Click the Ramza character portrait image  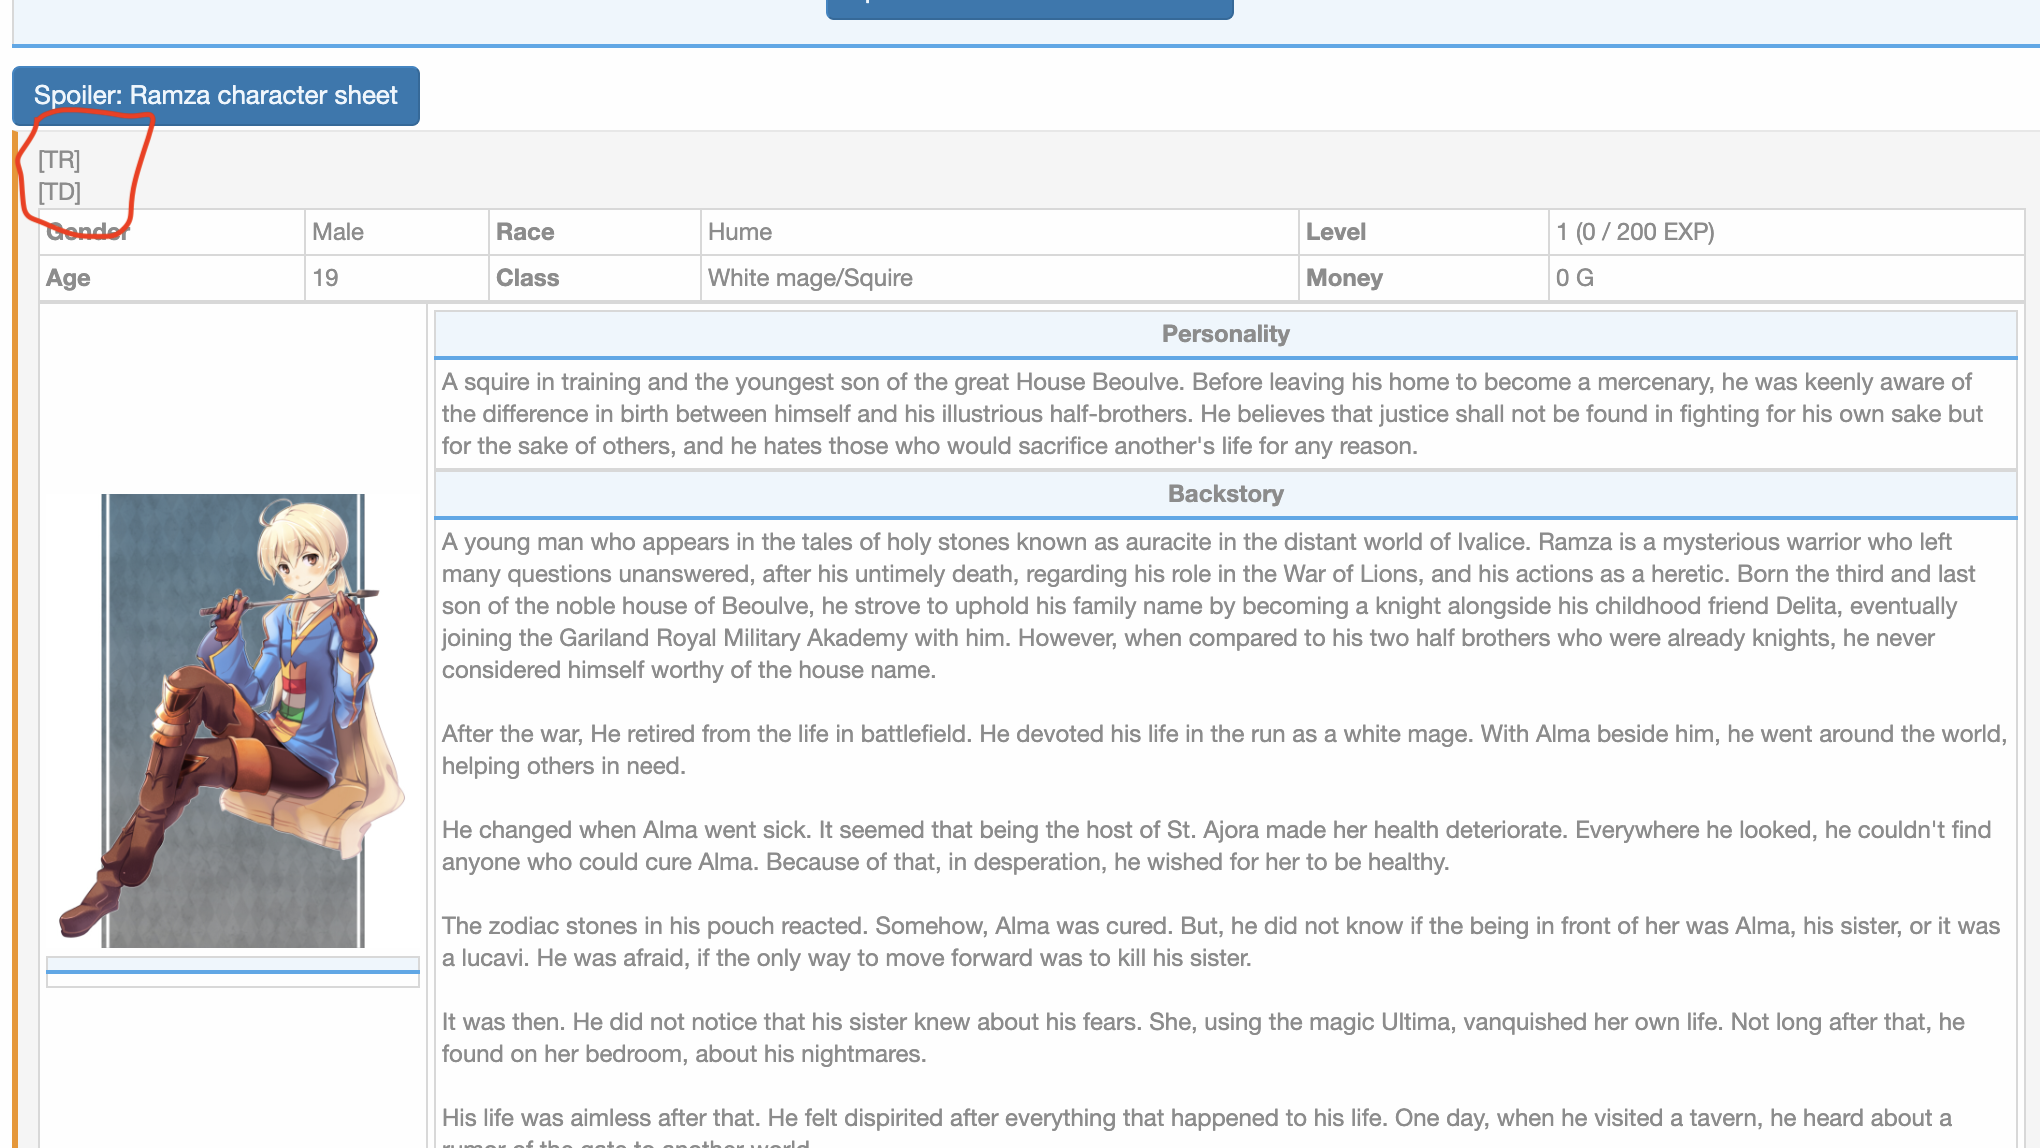point(232,720)
